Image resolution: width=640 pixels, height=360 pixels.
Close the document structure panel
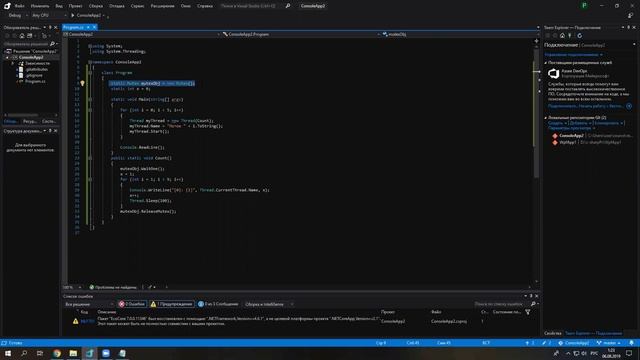pyautogui.click(x=56, y=131)
